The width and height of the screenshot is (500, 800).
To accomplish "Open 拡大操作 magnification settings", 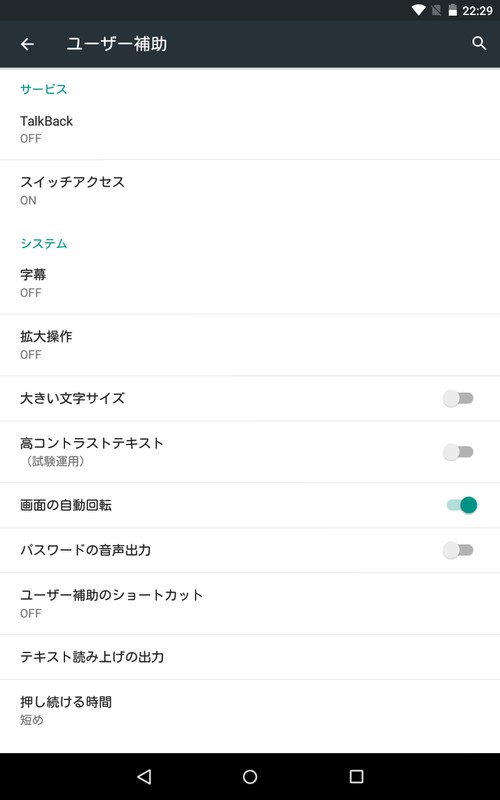I will click(250, 345).
